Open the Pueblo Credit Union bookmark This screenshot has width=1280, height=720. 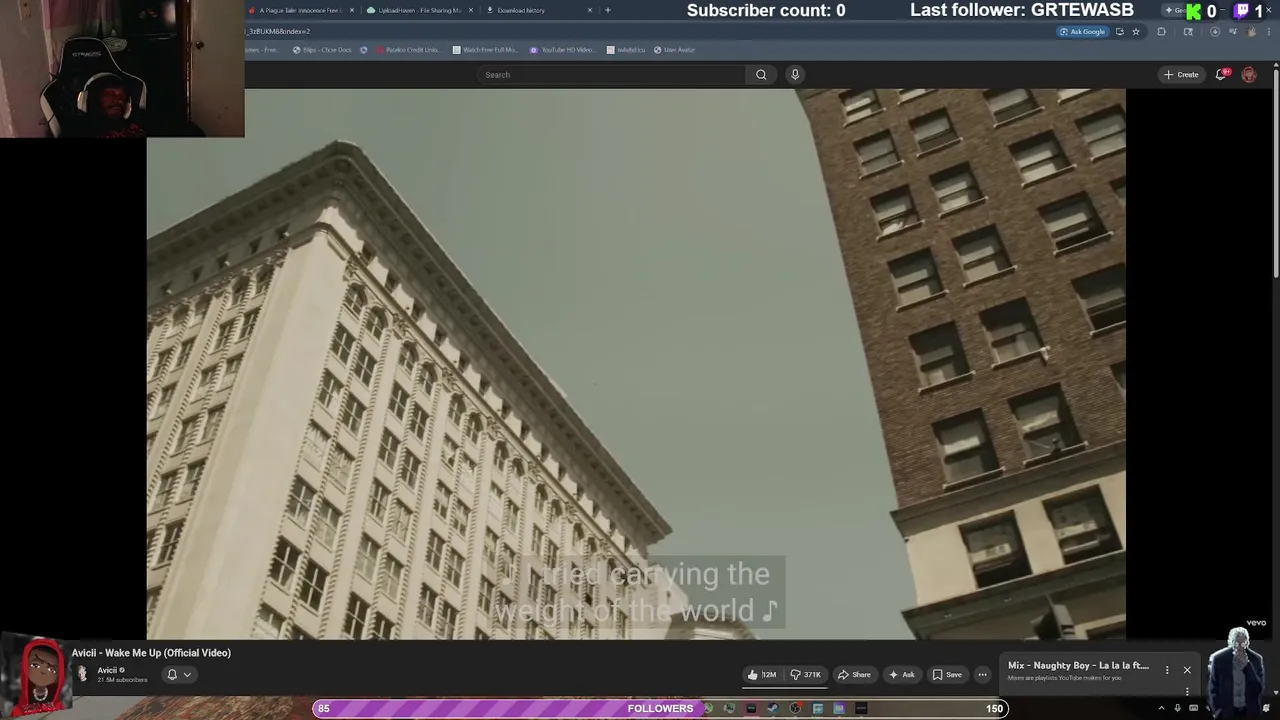[407, 49]
